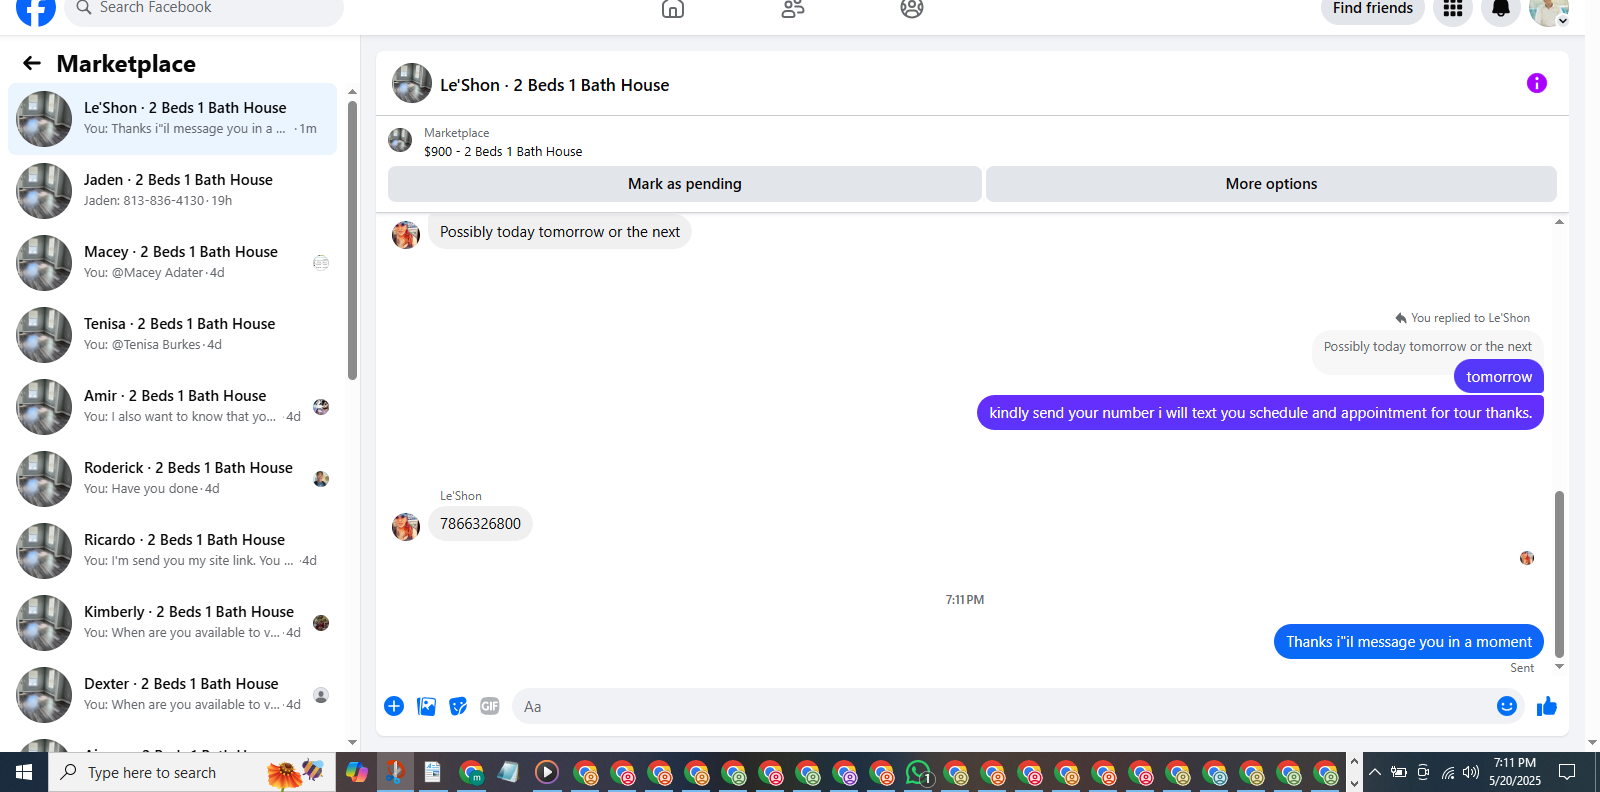
Task: Click the 'kindly send your number' message bubble
Action: (x=1260, y=413)
